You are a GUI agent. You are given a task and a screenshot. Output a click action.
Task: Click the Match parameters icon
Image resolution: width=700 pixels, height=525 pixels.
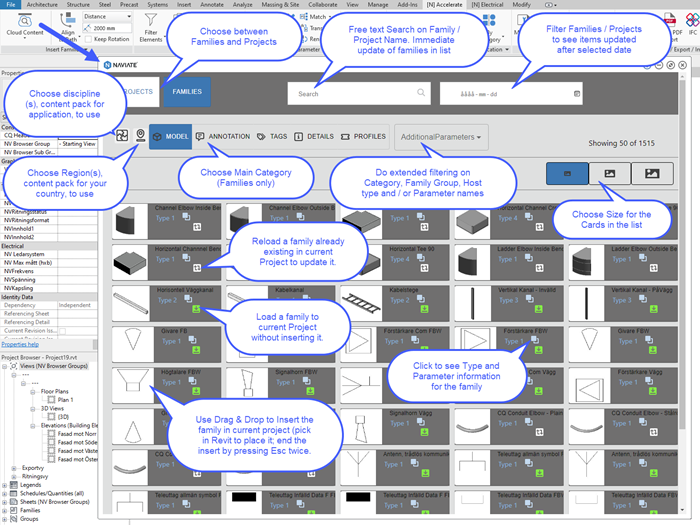point(304,17)
